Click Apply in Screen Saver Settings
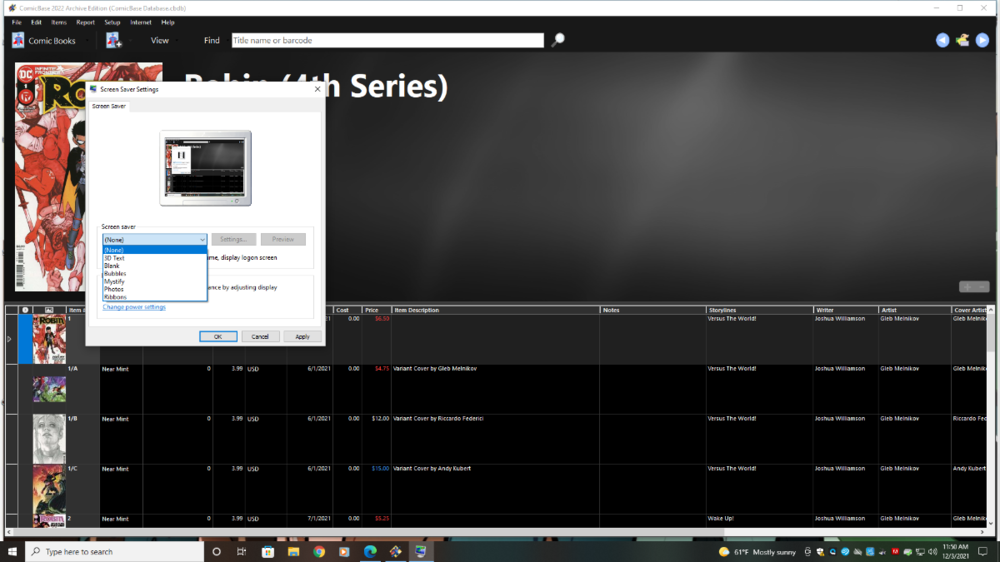 302,337
